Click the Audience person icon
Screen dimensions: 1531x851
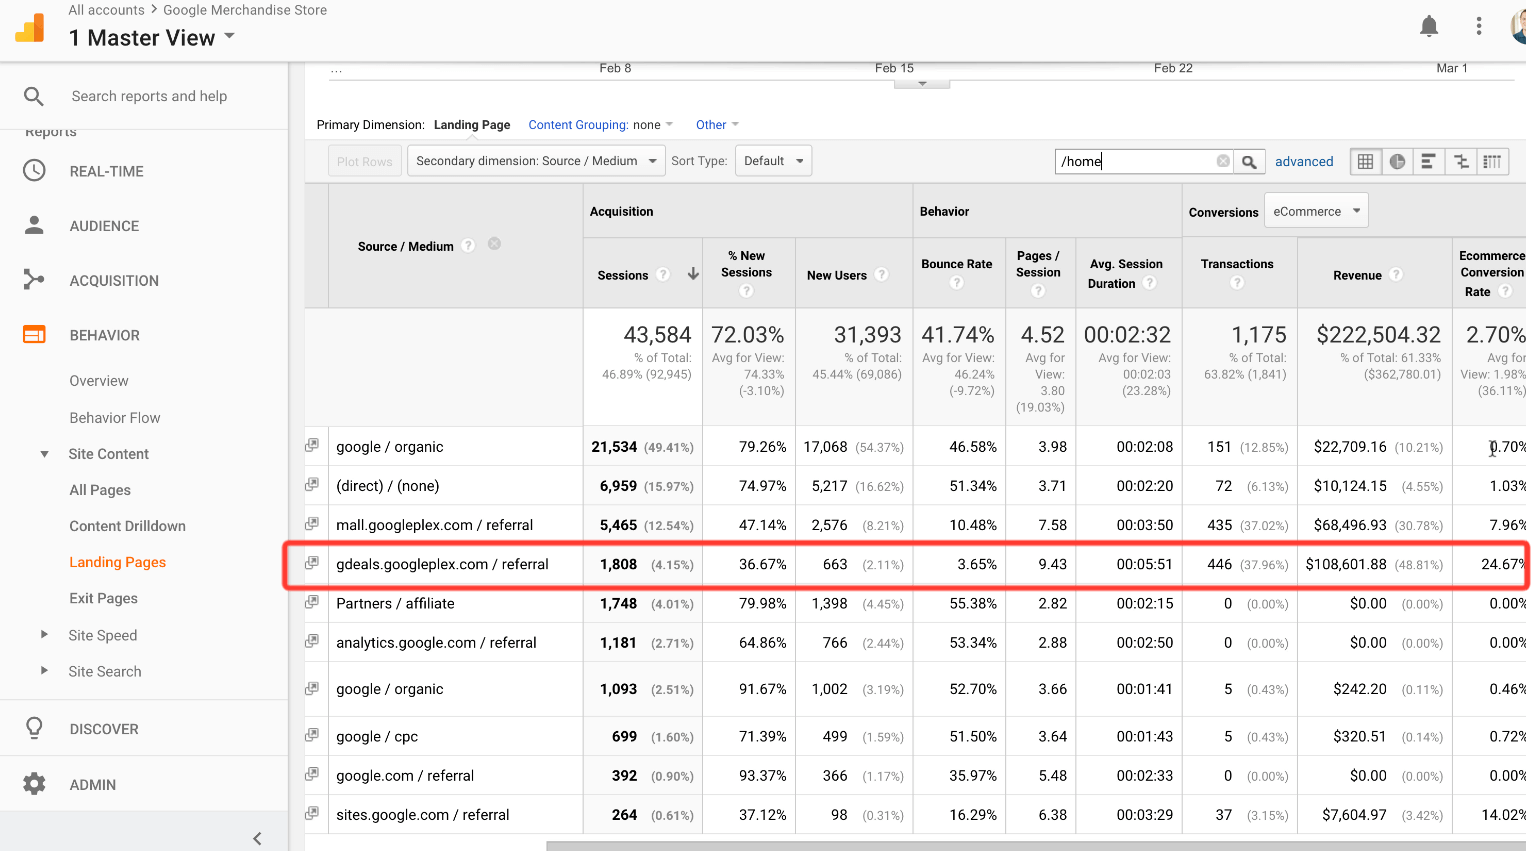tap(34, 225)
